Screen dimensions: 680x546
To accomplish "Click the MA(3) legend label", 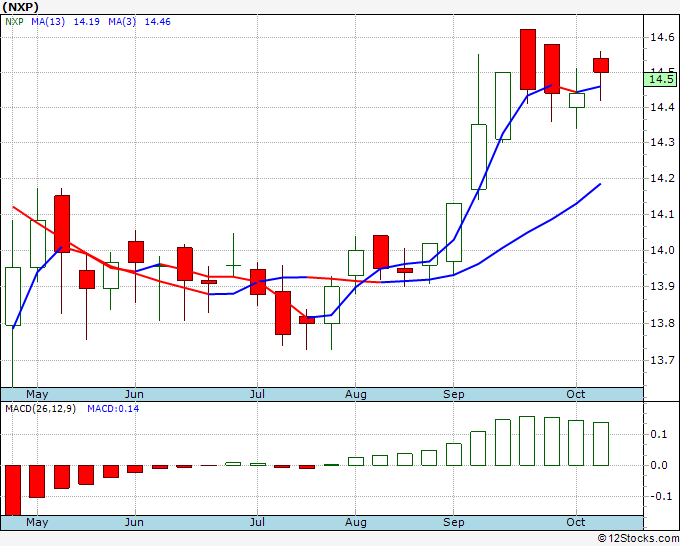I will (122, 22).
